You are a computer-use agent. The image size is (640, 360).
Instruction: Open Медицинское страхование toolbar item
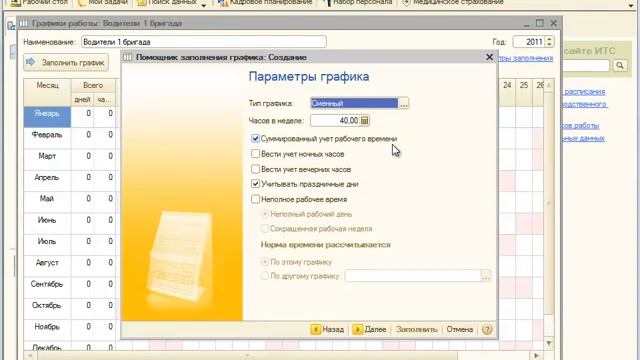click(x=453, y=2)
